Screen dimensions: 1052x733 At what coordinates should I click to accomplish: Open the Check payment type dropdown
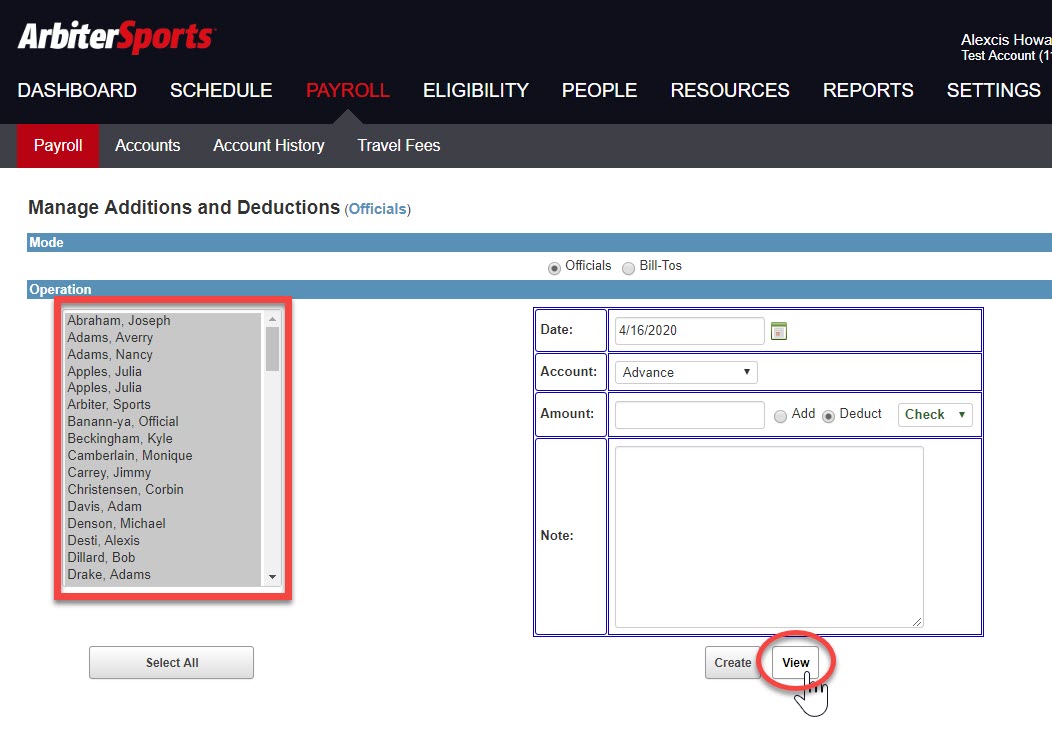(x=935, y=414)
